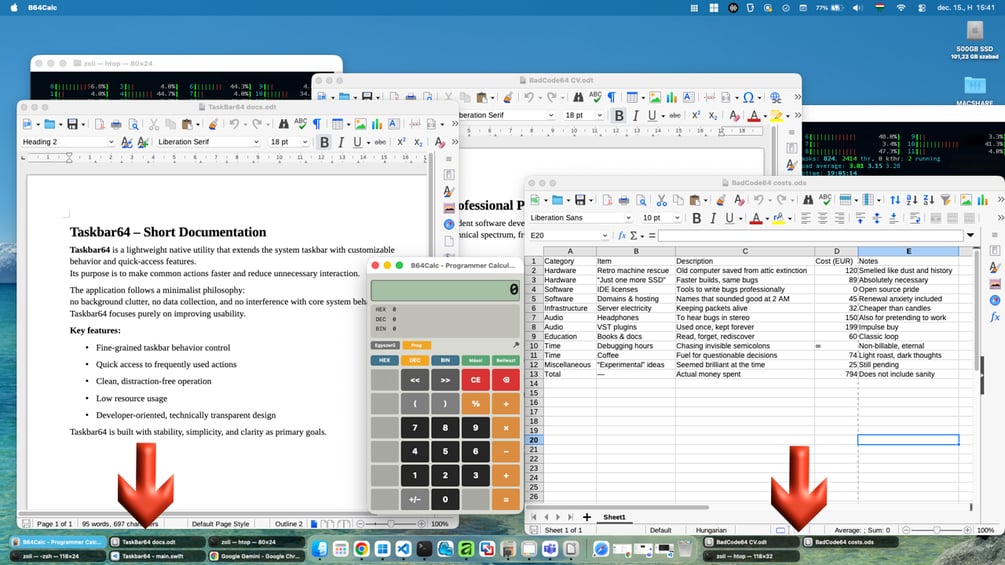The image size is (1005, 565).
Task: Toggle Strikethrough in Taskbar64 docs toolbar
Action: tap(380, 142)
